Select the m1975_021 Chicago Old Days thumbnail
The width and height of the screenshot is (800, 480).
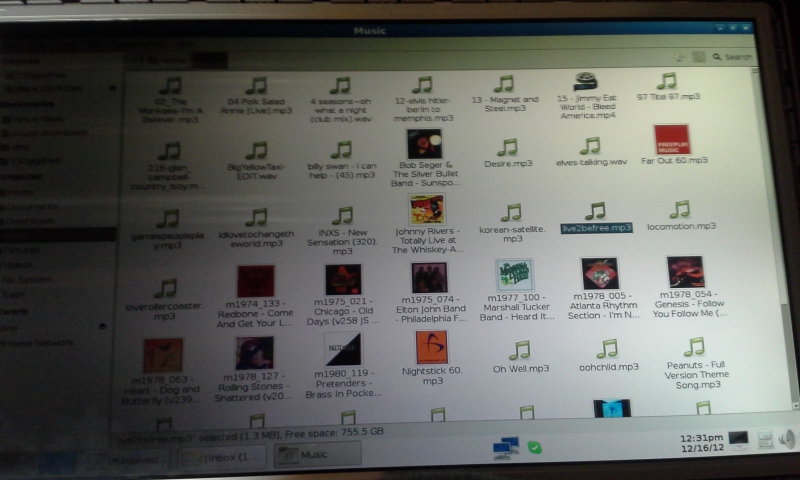click(343, 280)
